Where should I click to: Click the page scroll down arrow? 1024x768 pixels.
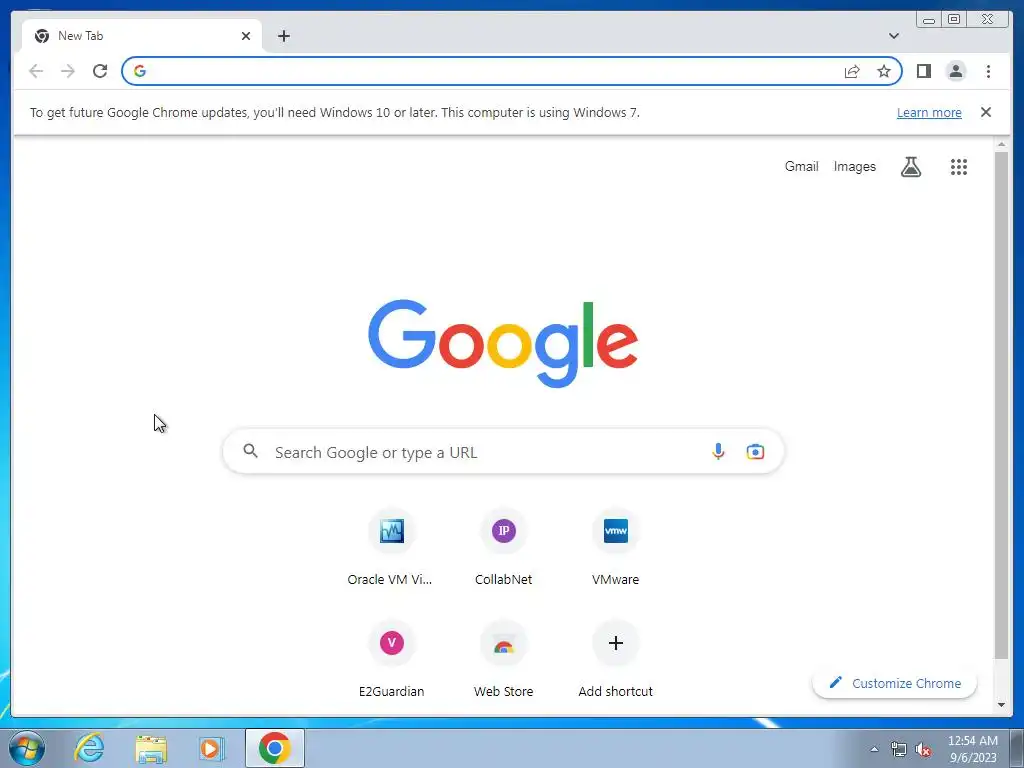(x=1001, y=705)
